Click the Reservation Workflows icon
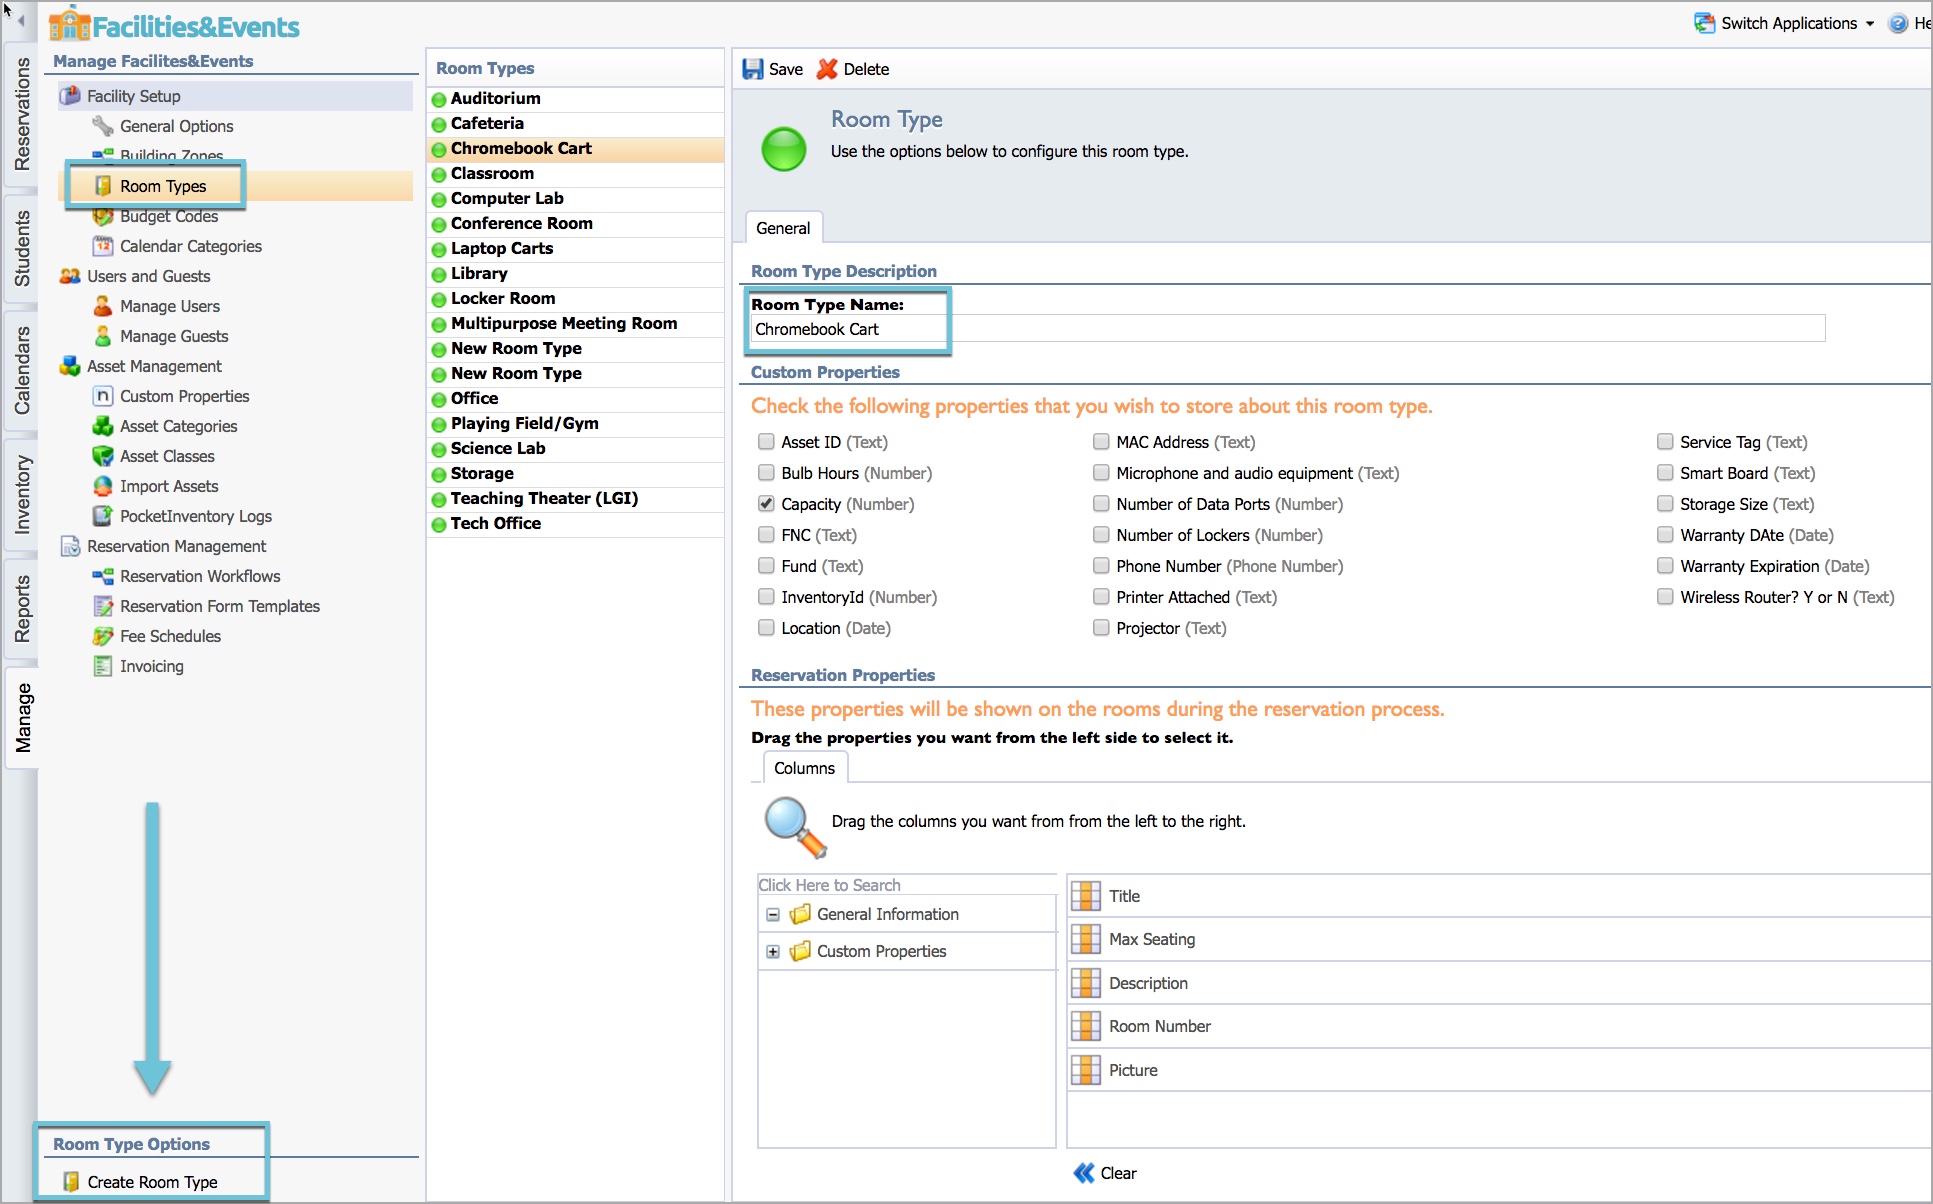This screenshot has height=1204, width=1933. (103, 576)
